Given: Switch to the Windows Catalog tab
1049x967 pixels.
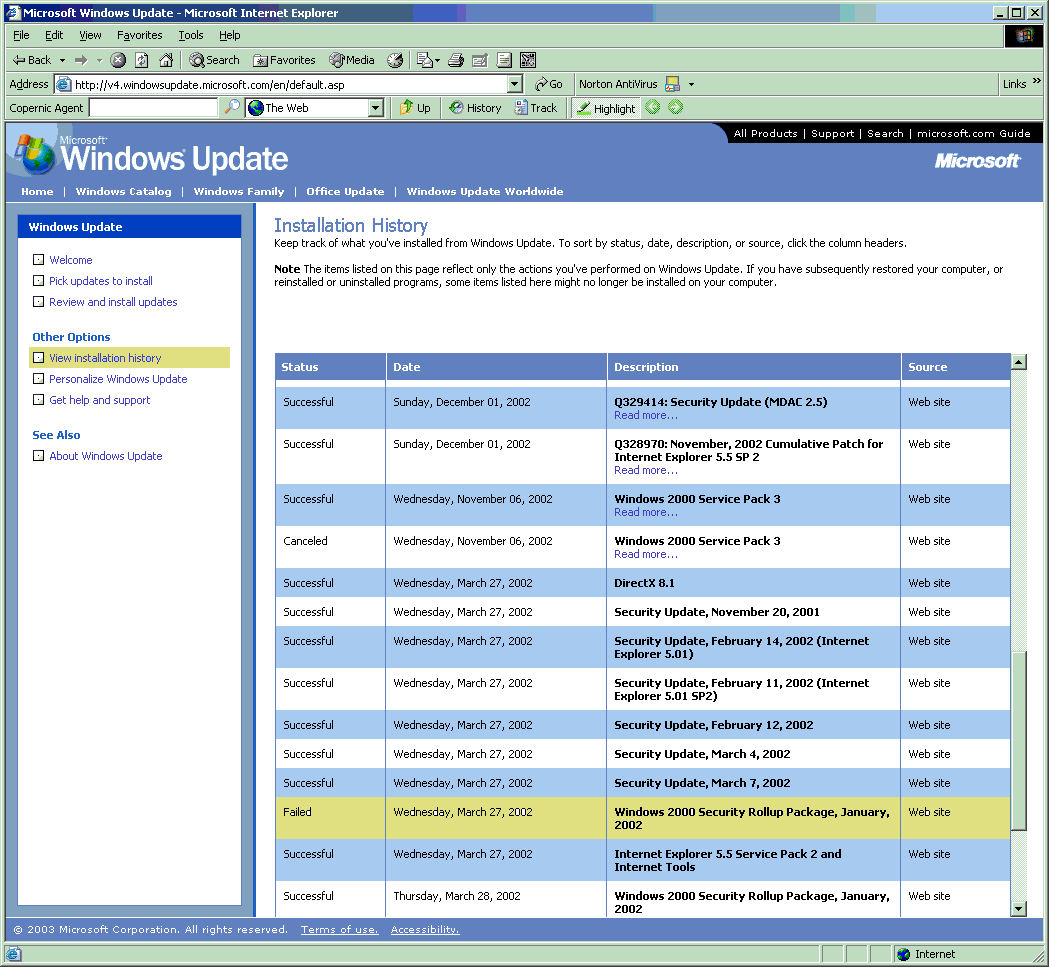Looking at the screenshot, I should pos(123,191).
